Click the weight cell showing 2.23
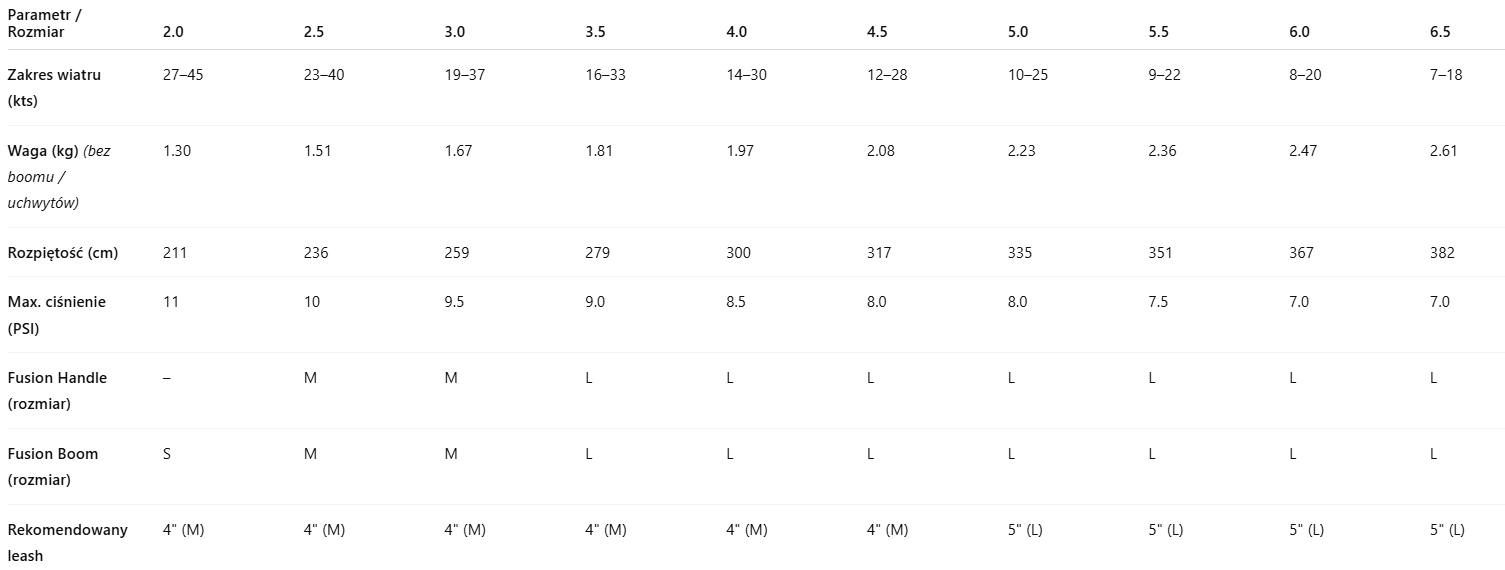This screenshot has height=570, width=1505. click(x=1022, y=151)
